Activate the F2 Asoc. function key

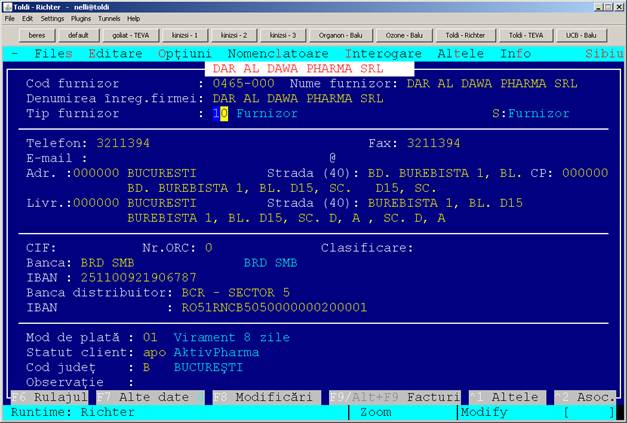[x=585, y=397]
